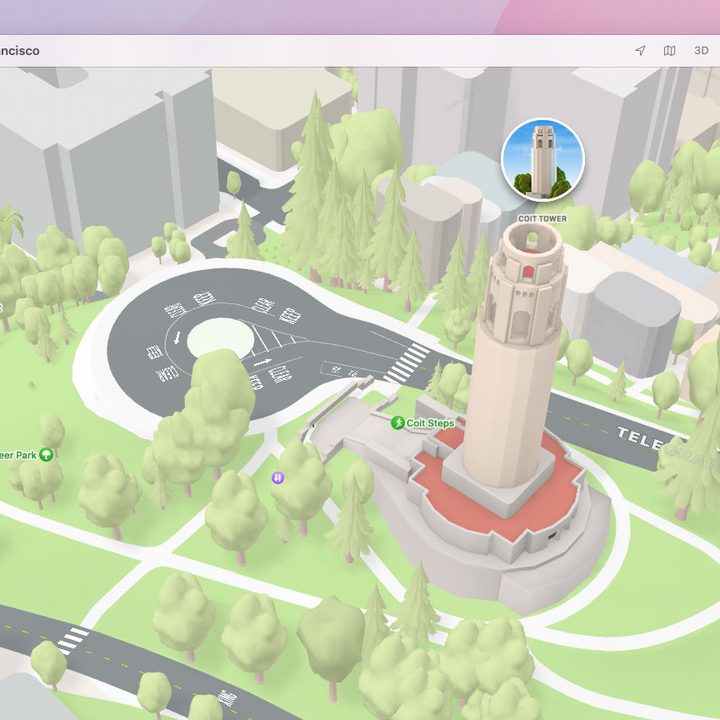Click the green Coit Steps hiker icon

tap(398, 423)
